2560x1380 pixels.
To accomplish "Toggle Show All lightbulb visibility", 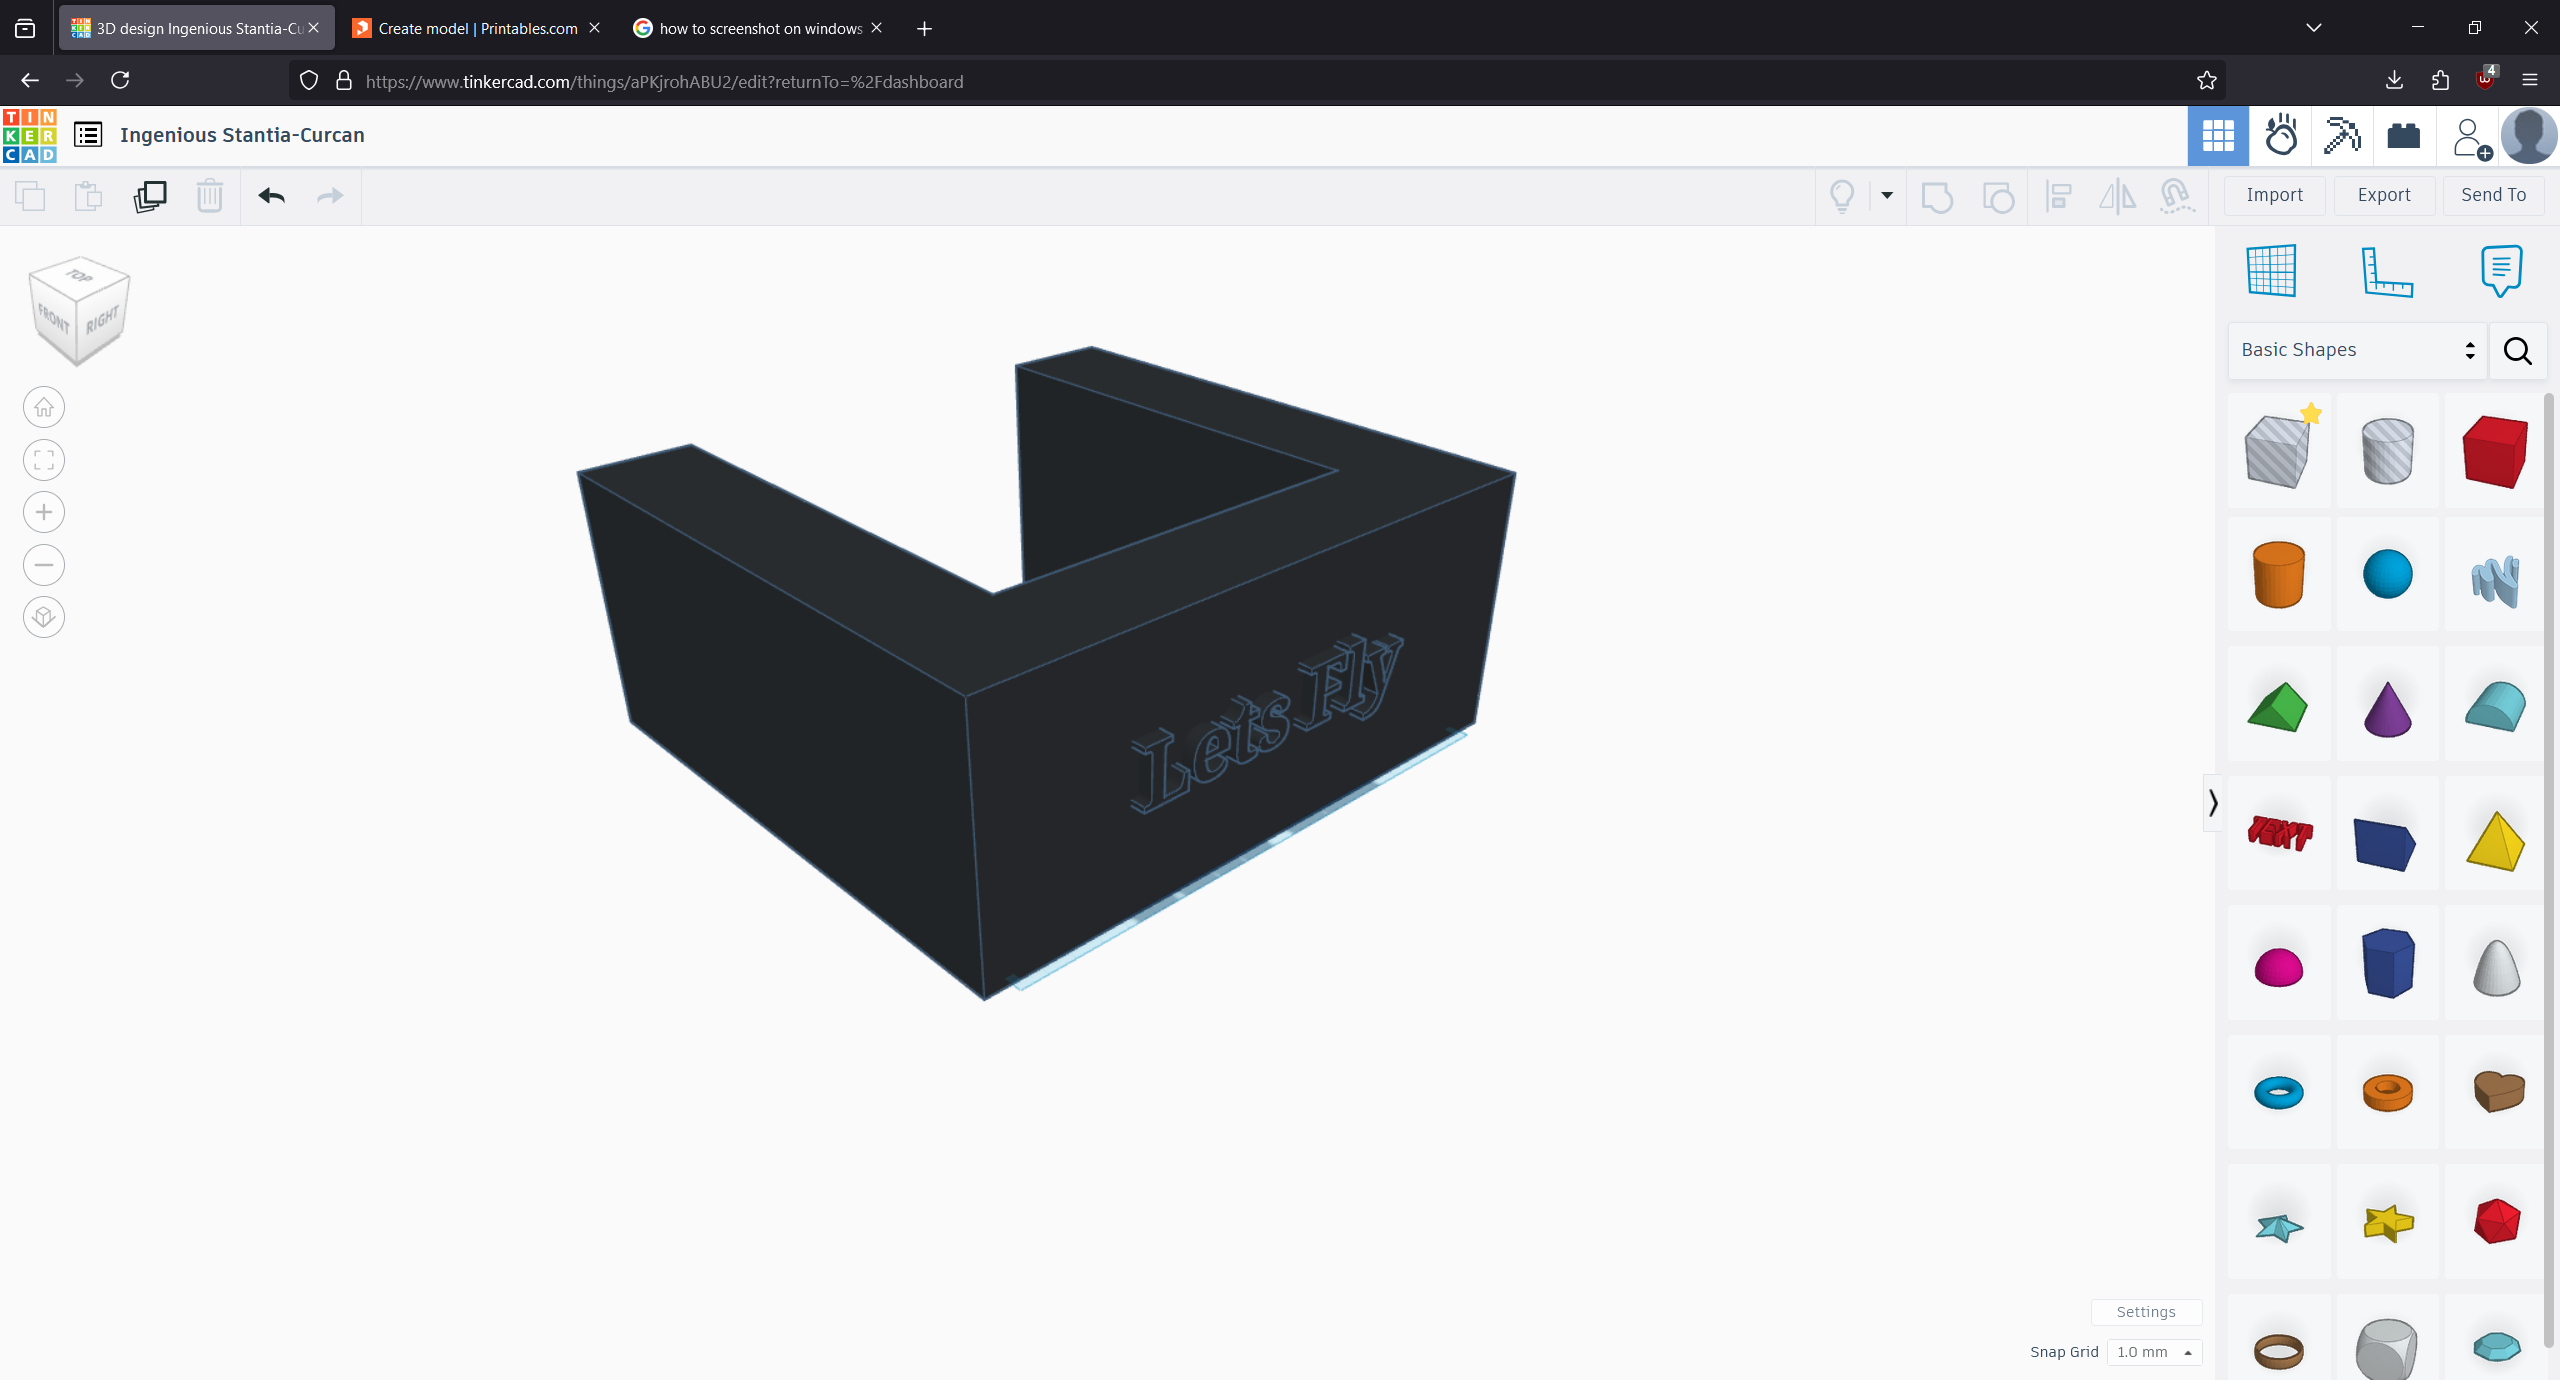I will coord(1842,196).
